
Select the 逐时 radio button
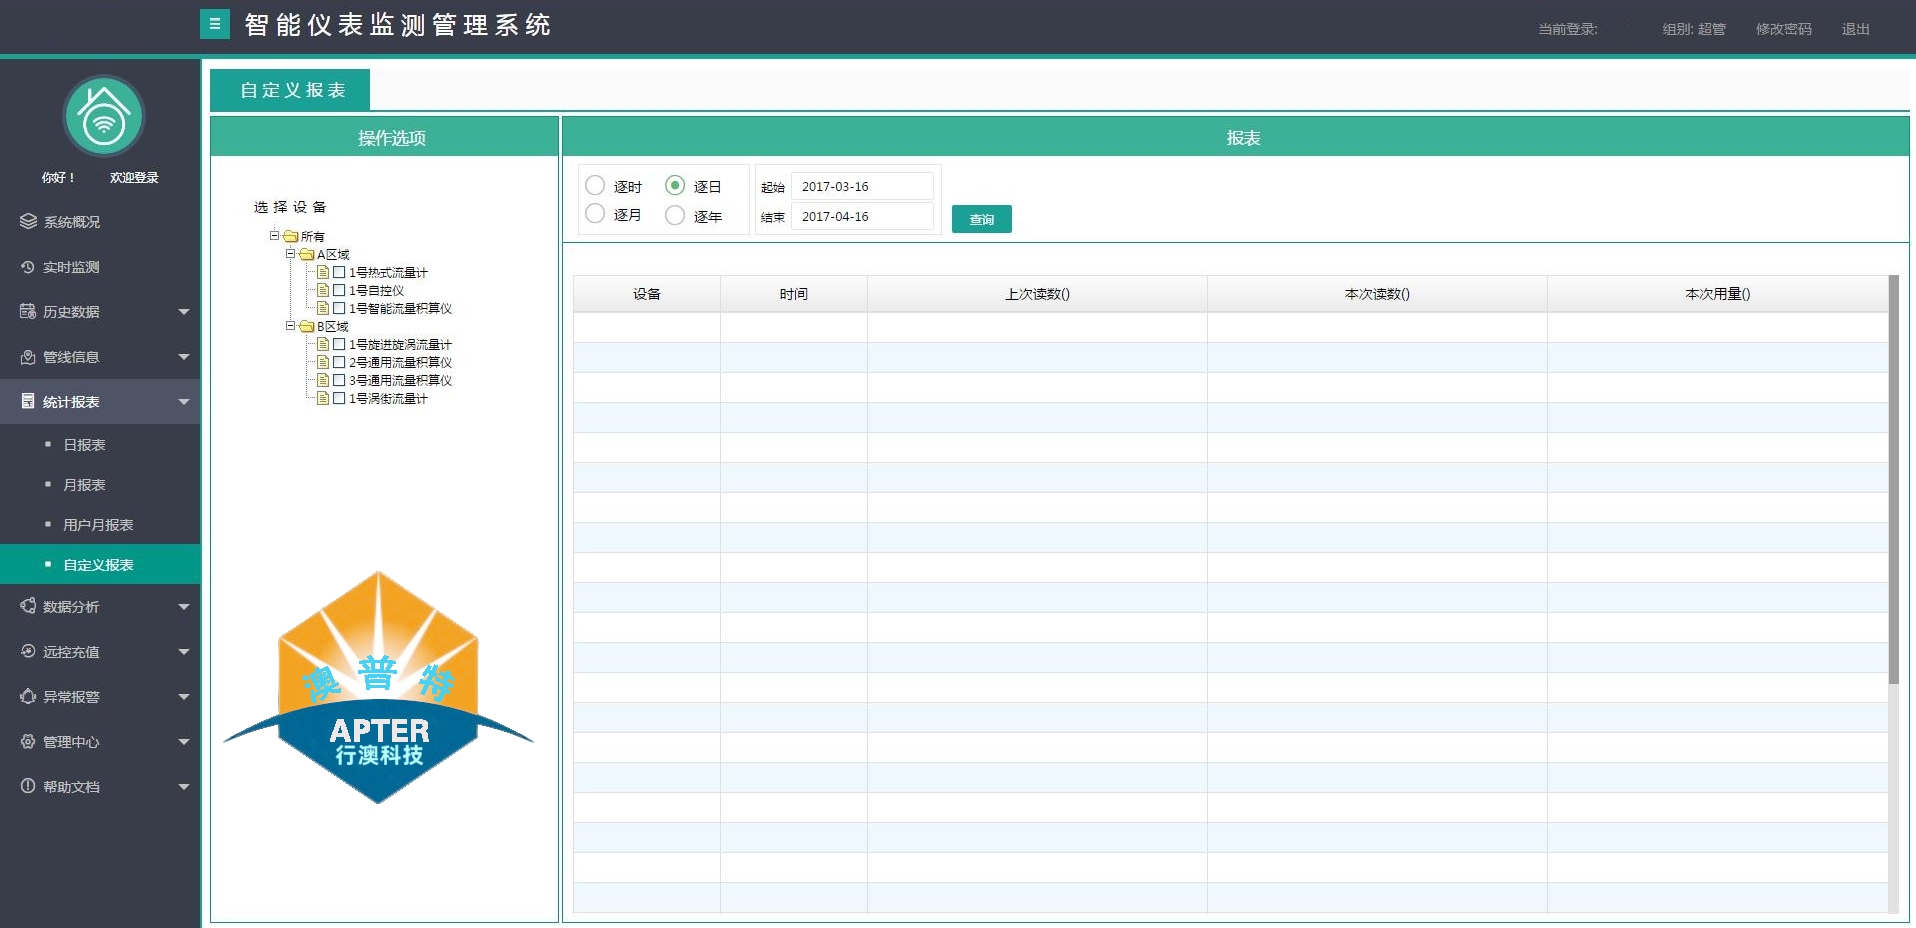tap(595, 185)
